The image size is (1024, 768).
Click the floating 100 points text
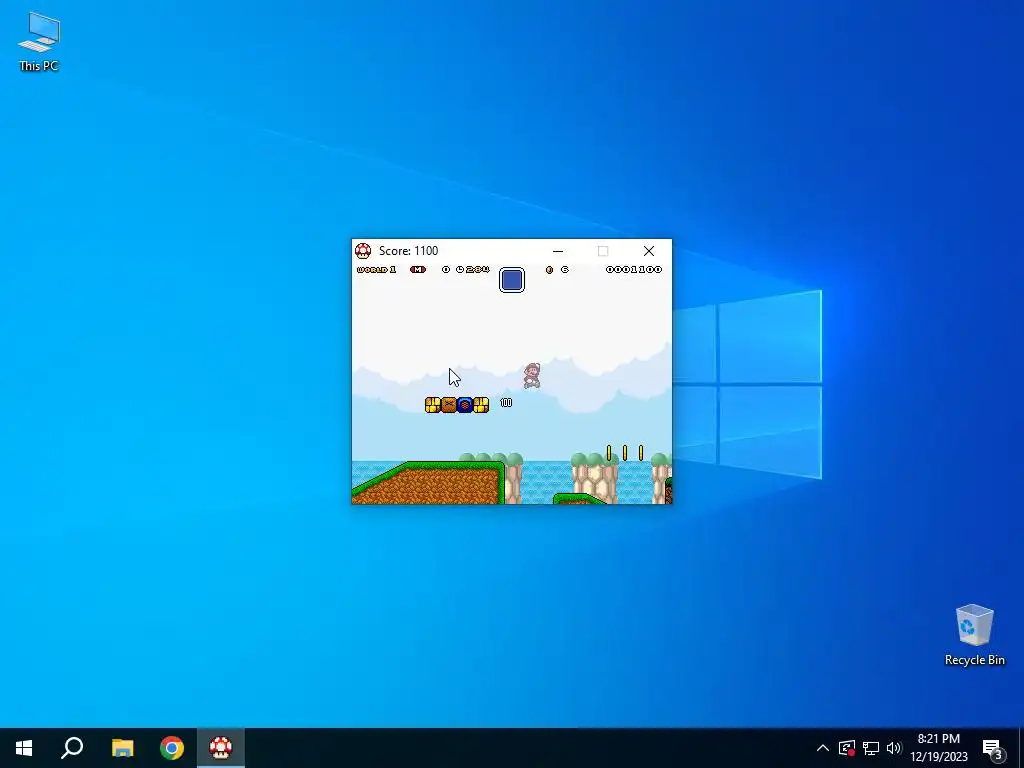pos(506,403)
